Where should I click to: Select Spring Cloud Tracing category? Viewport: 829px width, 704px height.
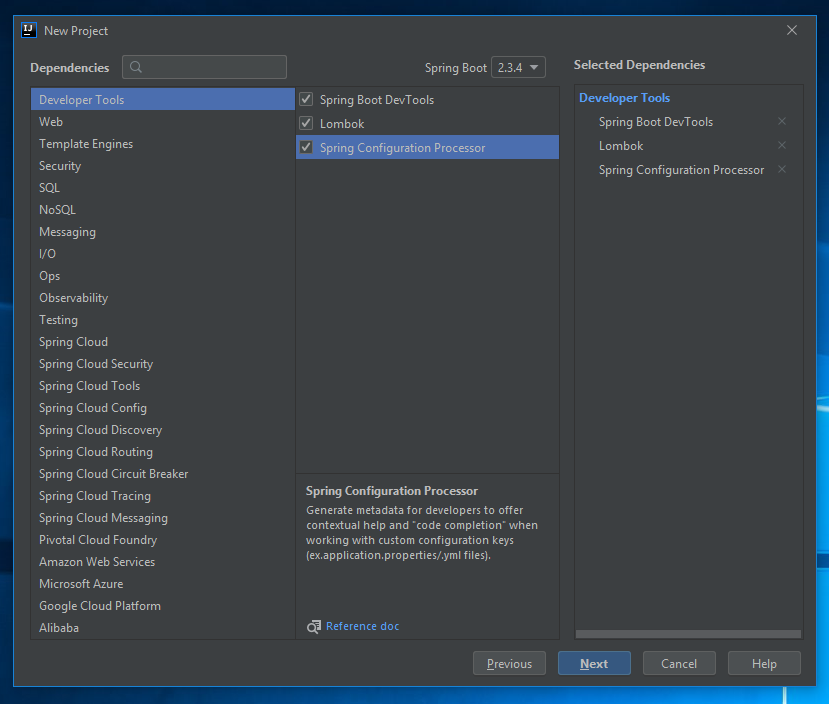click(163, 496)
